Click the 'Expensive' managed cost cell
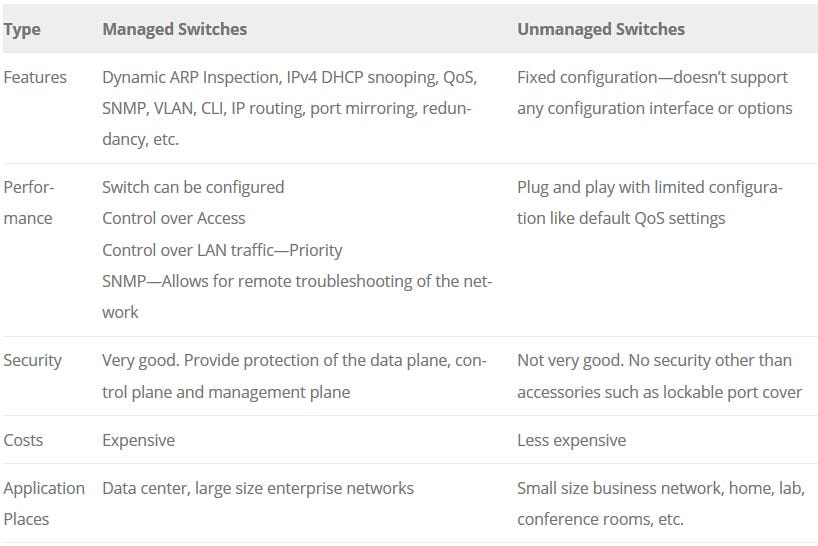 pyautogui.click(x=139, y=441)
